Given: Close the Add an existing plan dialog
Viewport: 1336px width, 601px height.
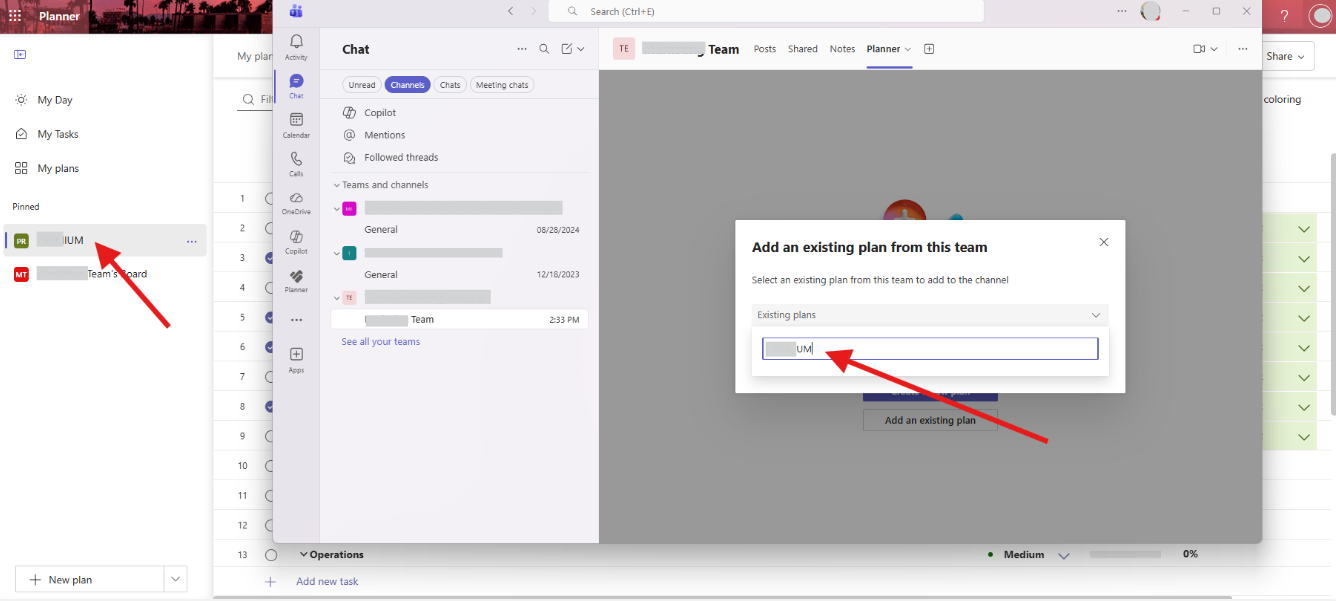Looking at the screenshot, I should tap(1104, 242).
